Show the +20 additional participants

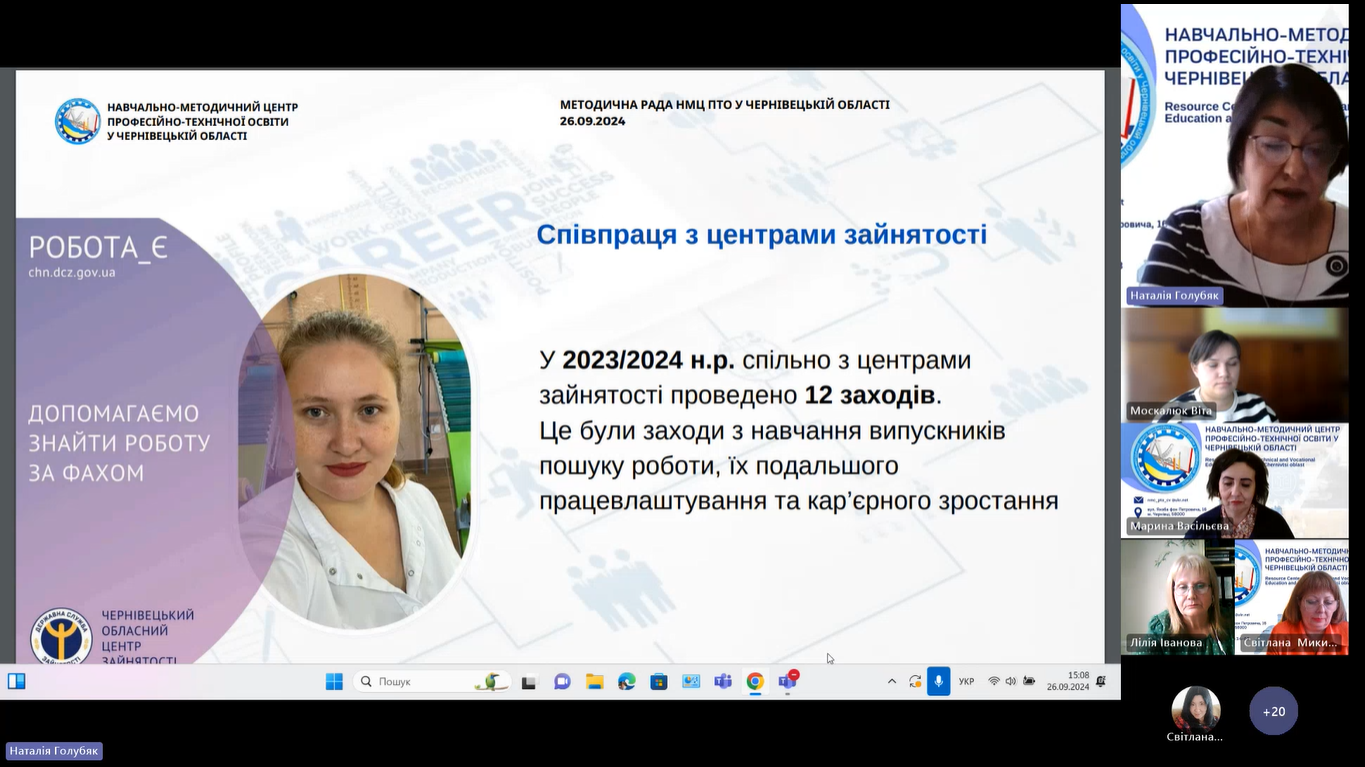tap(1273, 711)
